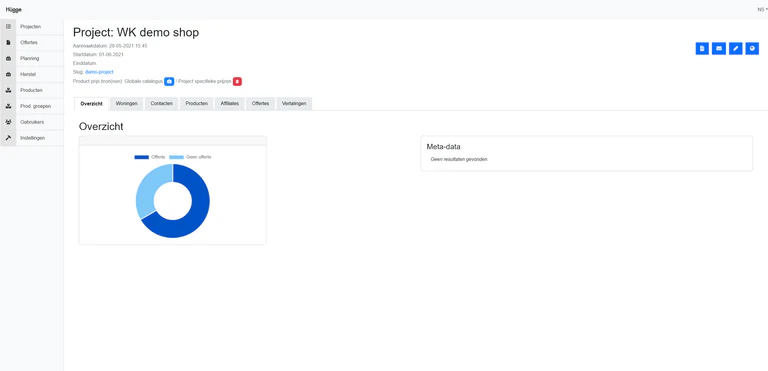
Task: Click the Planning sidebar icon
Action: click(8, 58)
